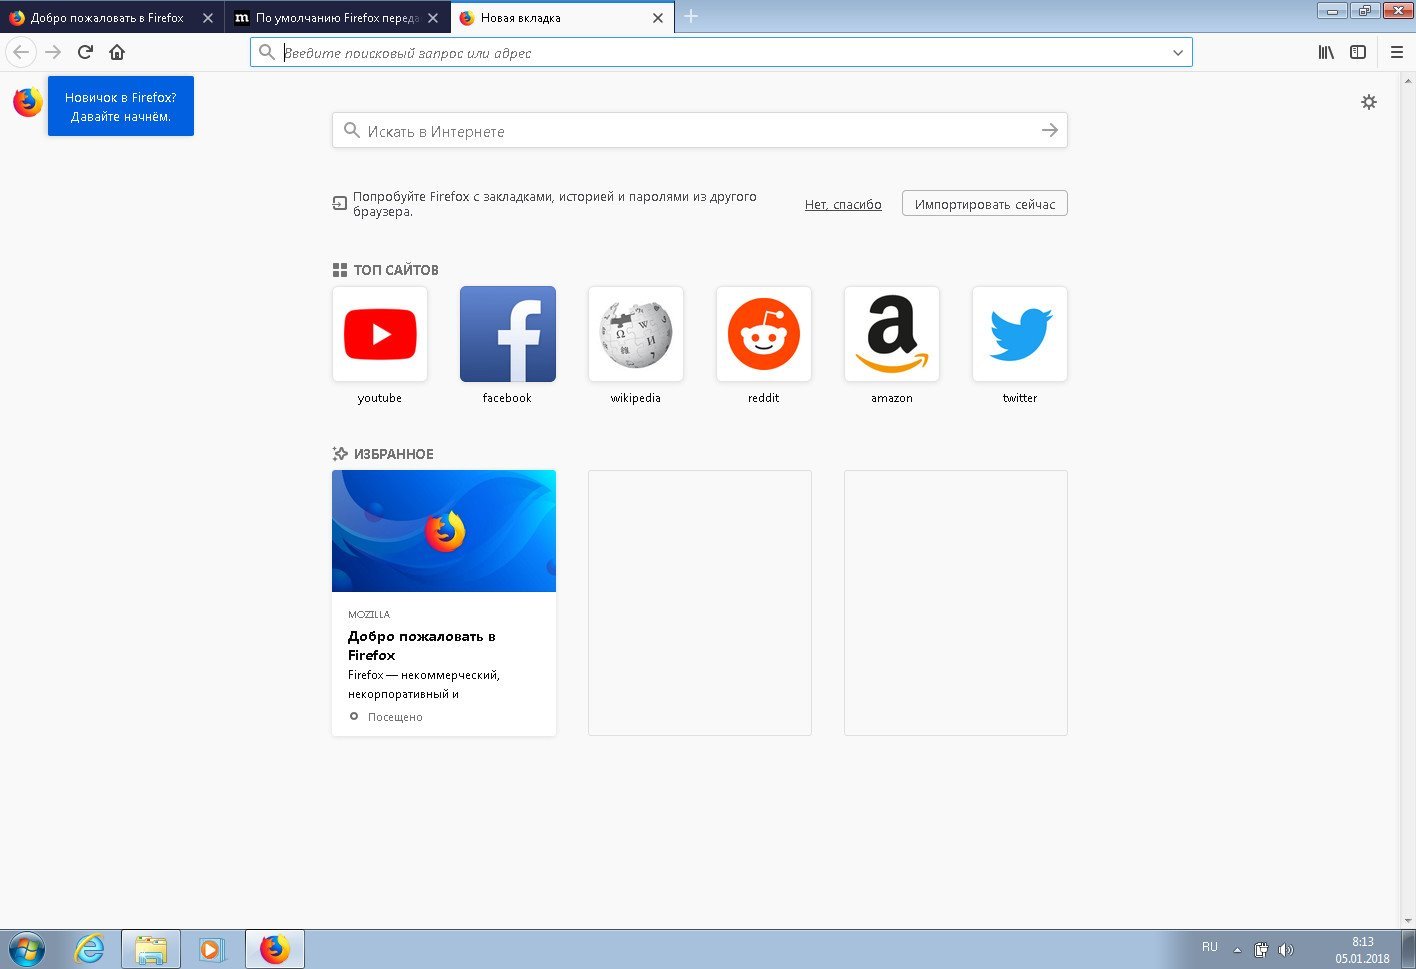The image size is (1416, 969).
Task: Submit search with the arrow button
Action: (x=1049, y=130)
